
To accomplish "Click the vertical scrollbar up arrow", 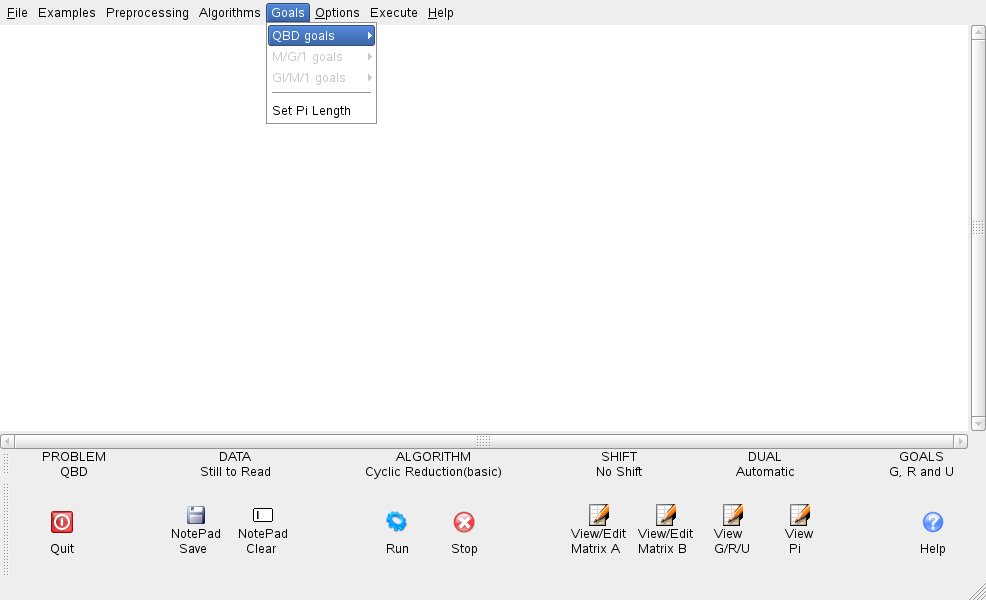I will point(978,32).
